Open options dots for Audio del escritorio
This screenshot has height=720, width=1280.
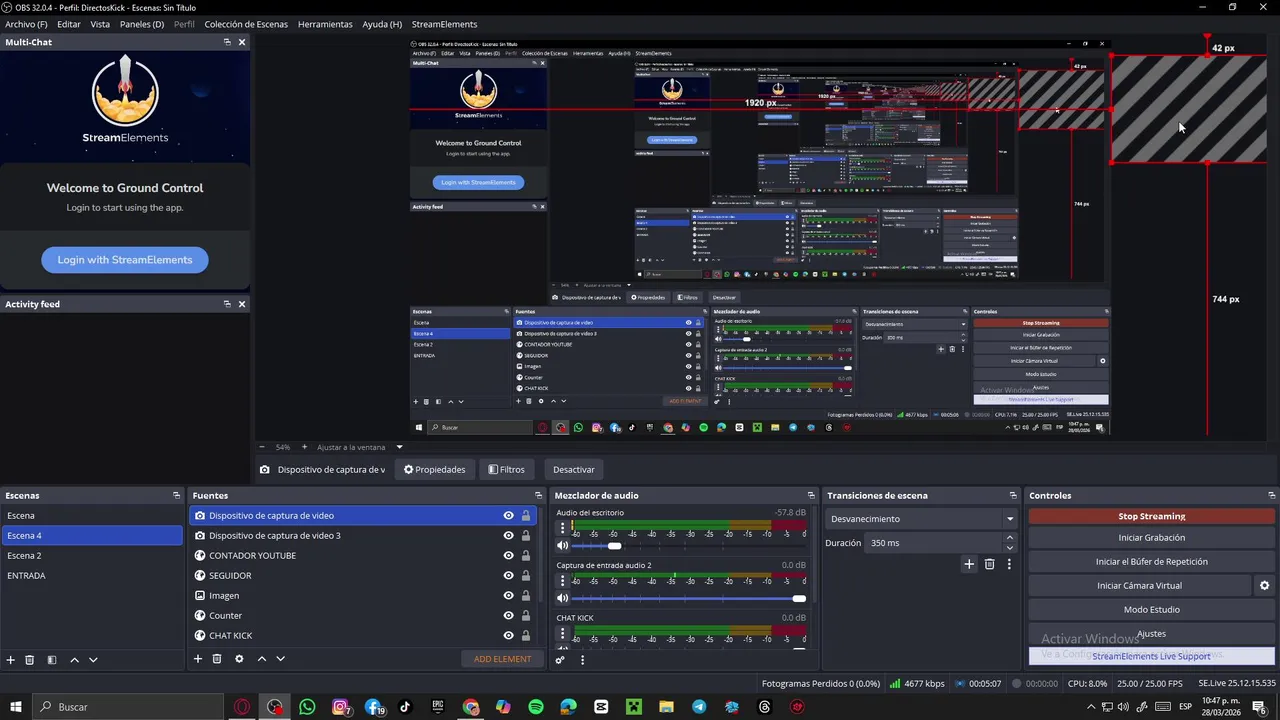point(562,528)
